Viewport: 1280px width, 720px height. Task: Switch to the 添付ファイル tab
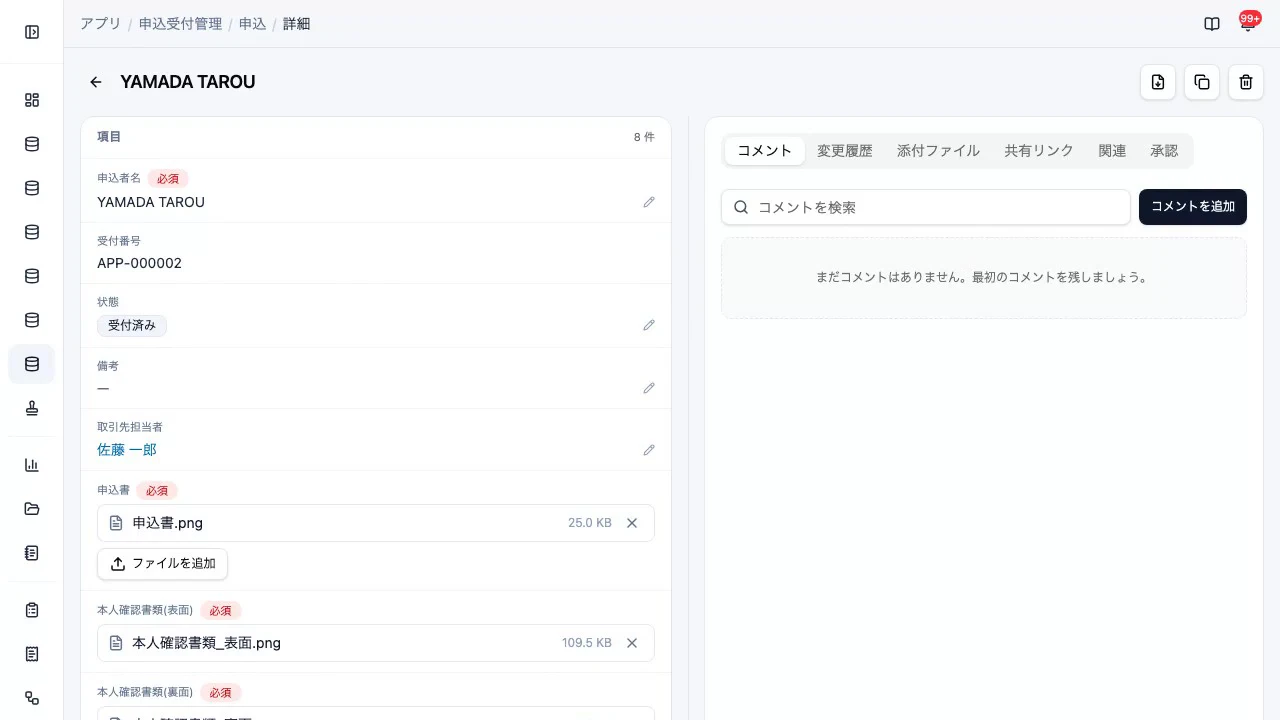pyautogui.click(x=938, y=151)
